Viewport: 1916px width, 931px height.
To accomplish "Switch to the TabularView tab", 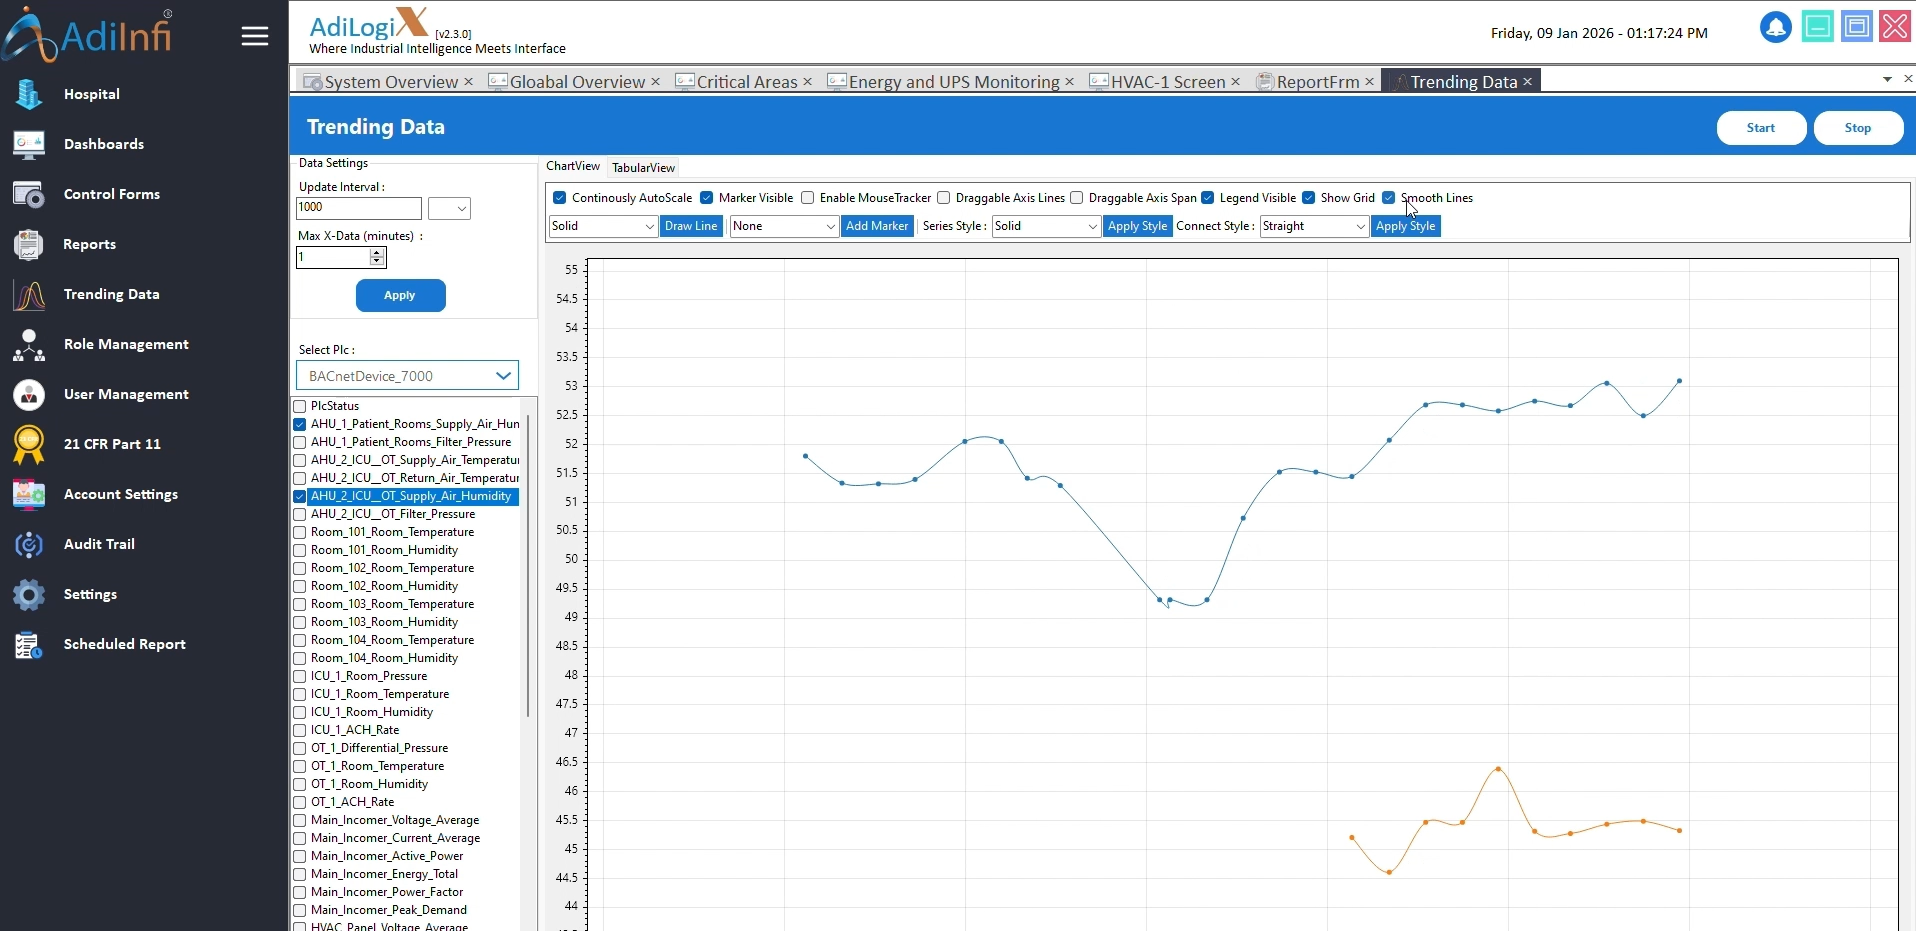I will coord(643,168).
